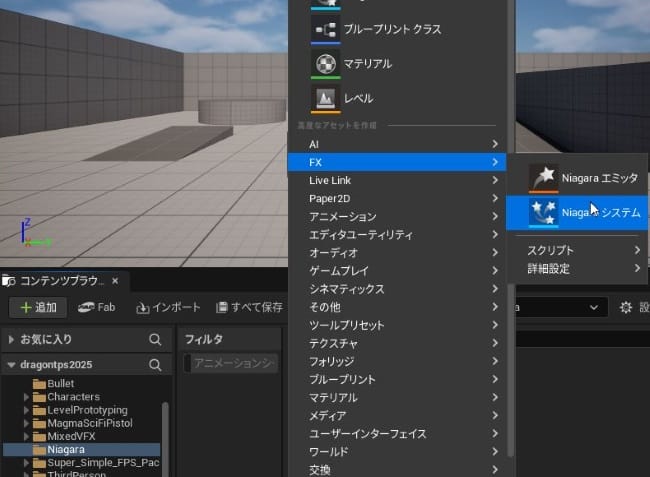Expand the Characters folder
The width and height of the screenshot is (650, 477).
pos(27,397)
